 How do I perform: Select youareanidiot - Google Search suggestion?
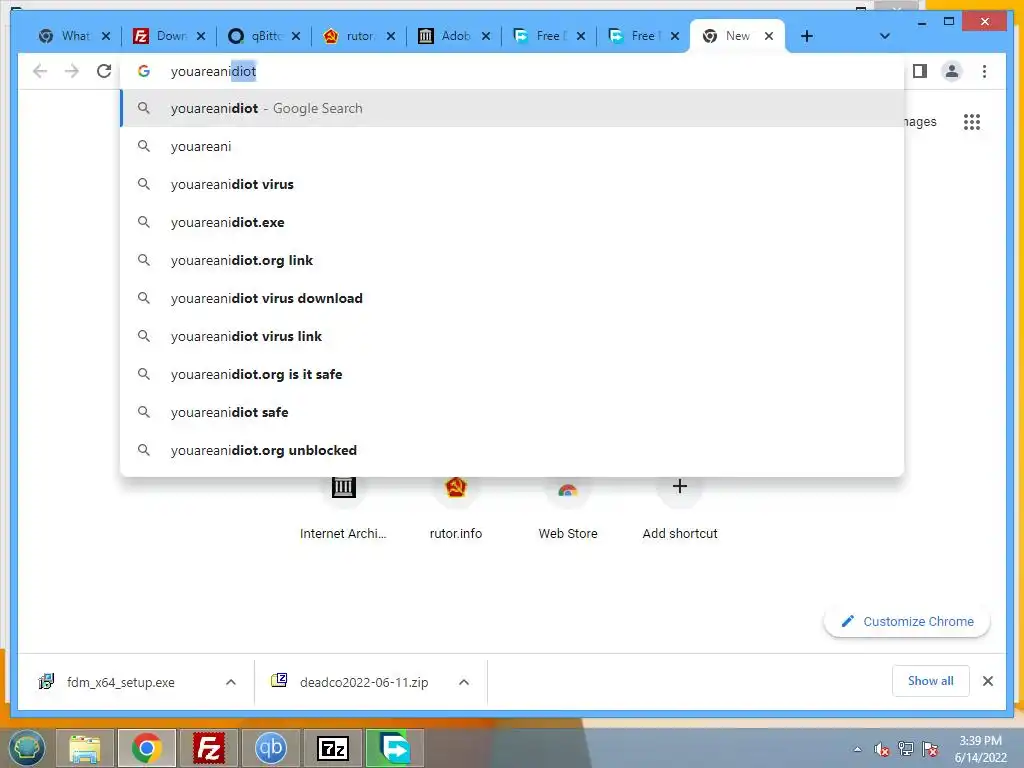pos(512,108)
